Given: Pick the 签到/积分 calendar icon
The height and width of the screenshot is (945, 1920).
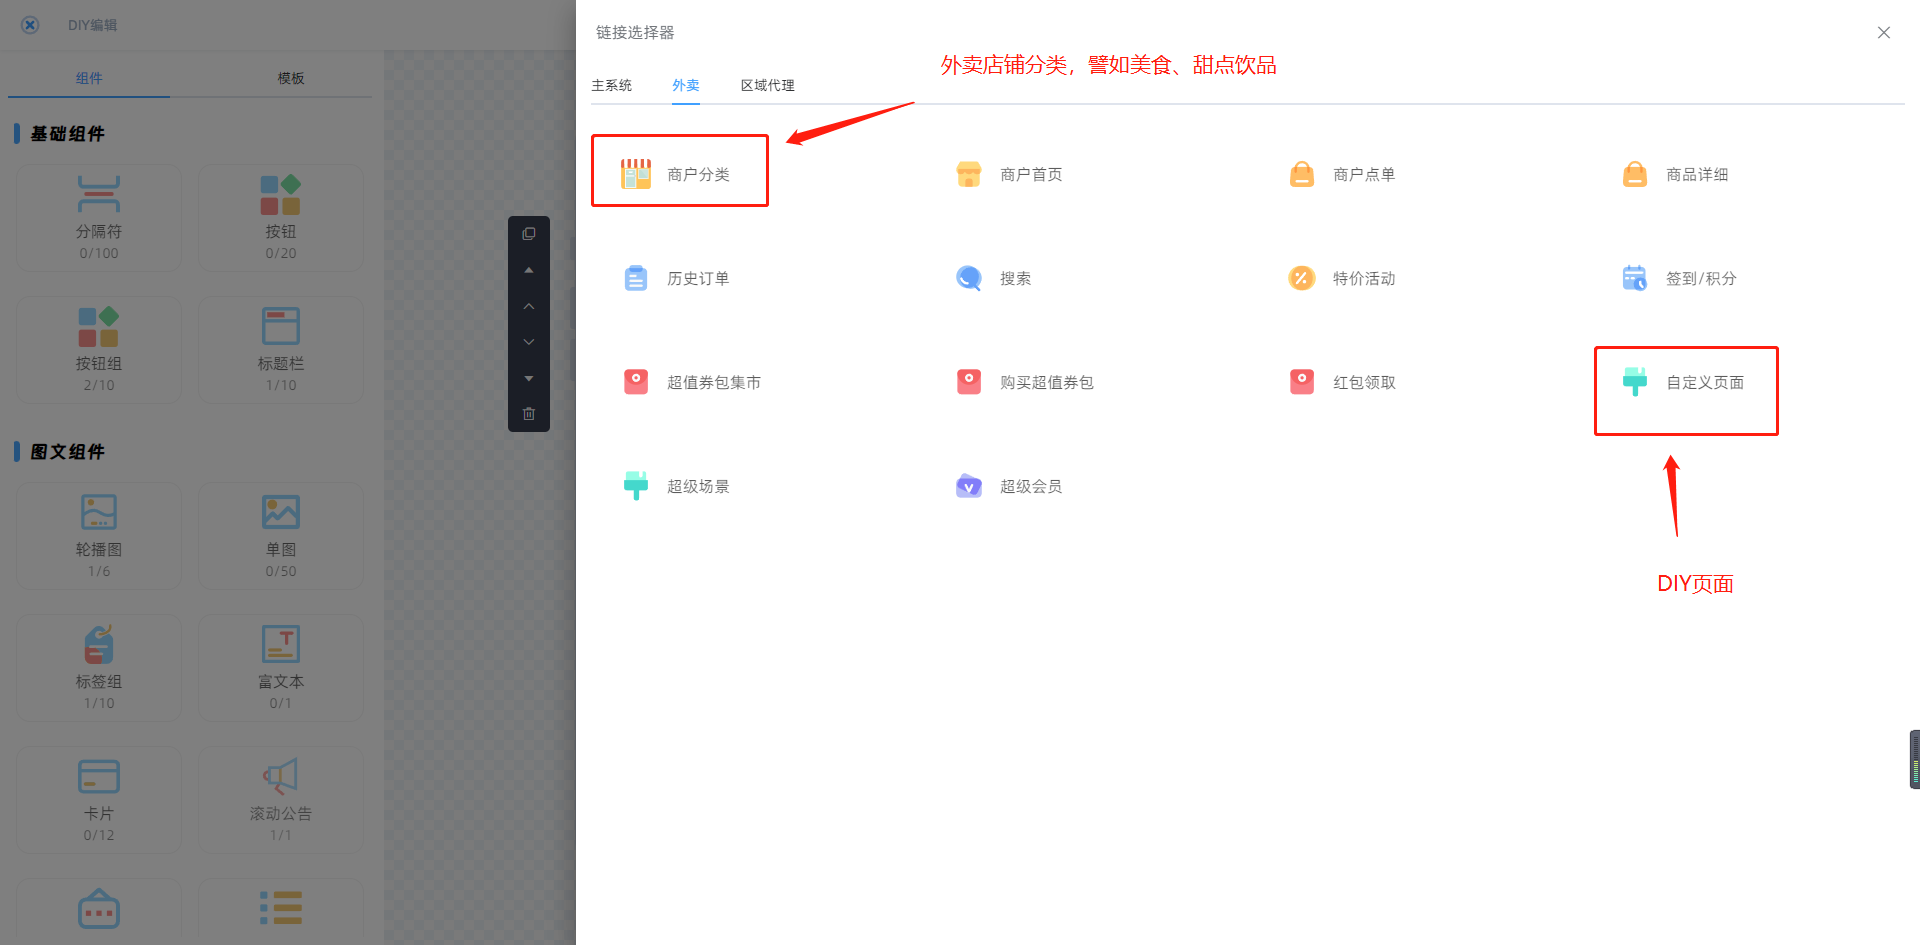Looking at the screenshot, I should 1634,278.
